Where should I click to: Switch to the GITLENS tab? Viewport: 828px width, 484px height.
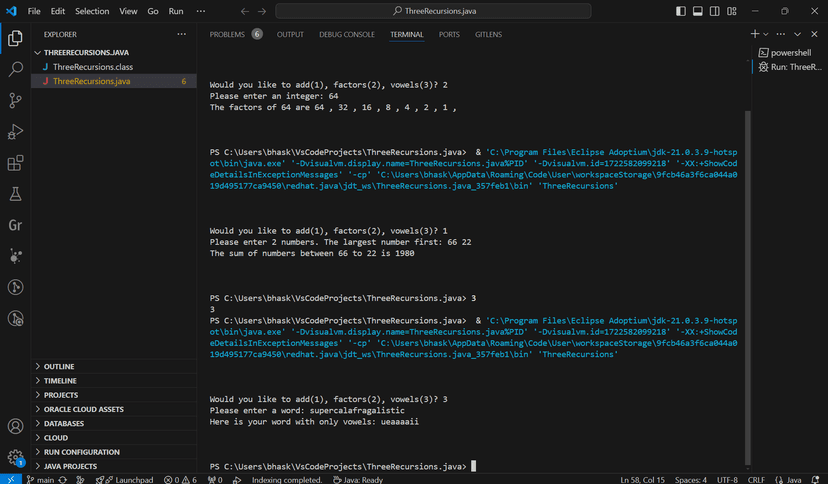[x=488, y=34]
